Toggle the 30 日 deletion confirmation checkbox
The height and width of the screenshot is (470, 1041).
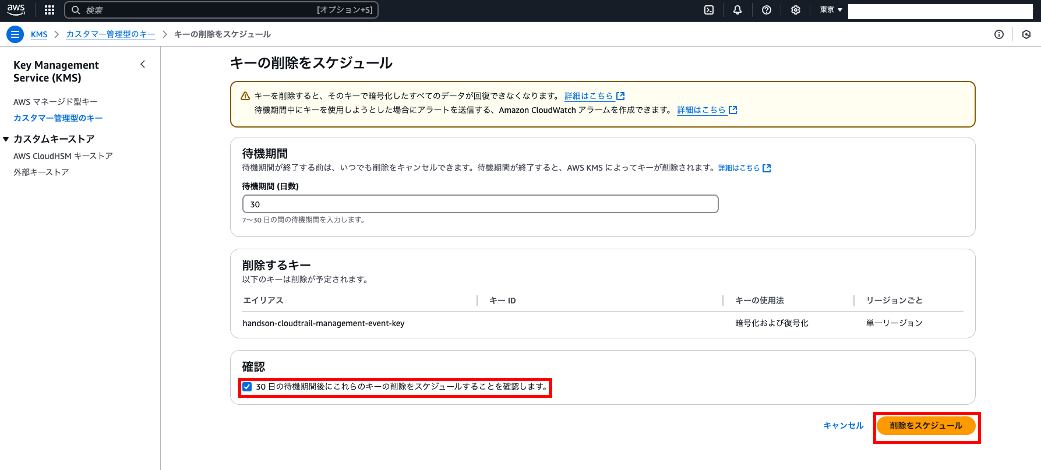(x=247, y=386)
